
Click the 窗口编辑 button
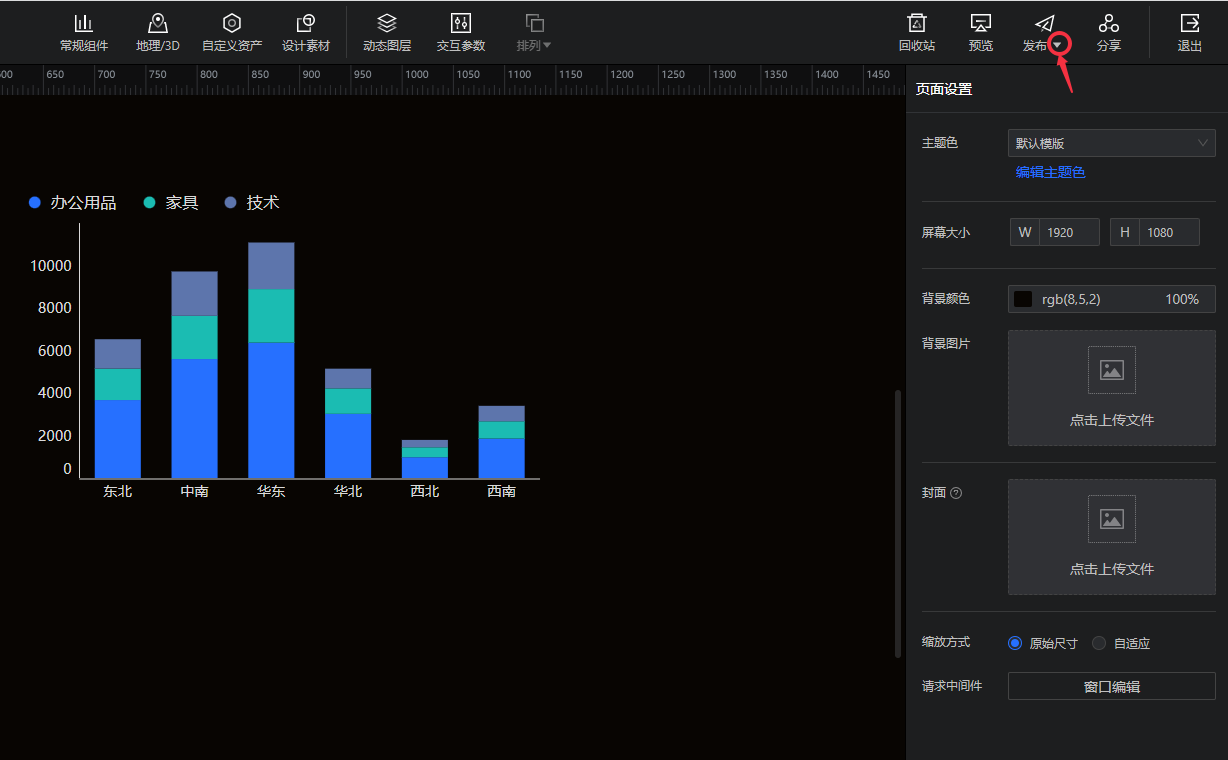coord(1111,686)
